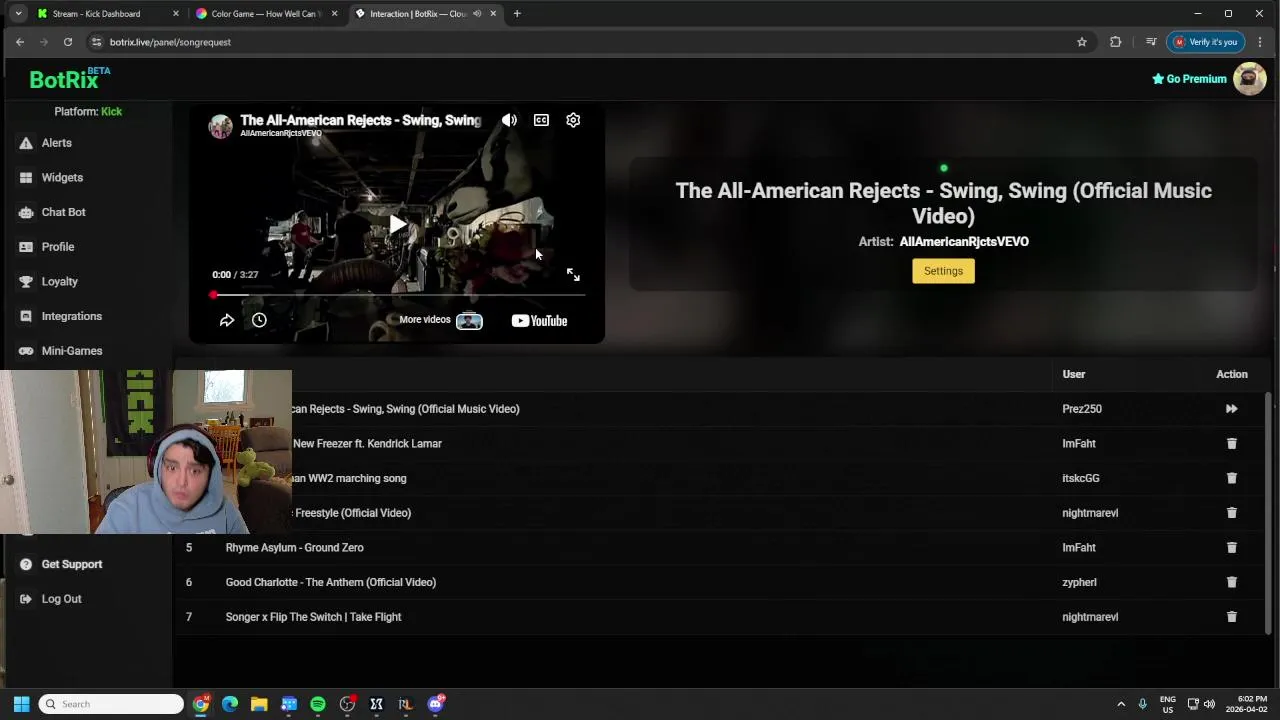Viewport: 1280px width, 720px height.
Task: Select 'Rhyme Asylum - Ground Zero' song title
Action: click(294, 548)
